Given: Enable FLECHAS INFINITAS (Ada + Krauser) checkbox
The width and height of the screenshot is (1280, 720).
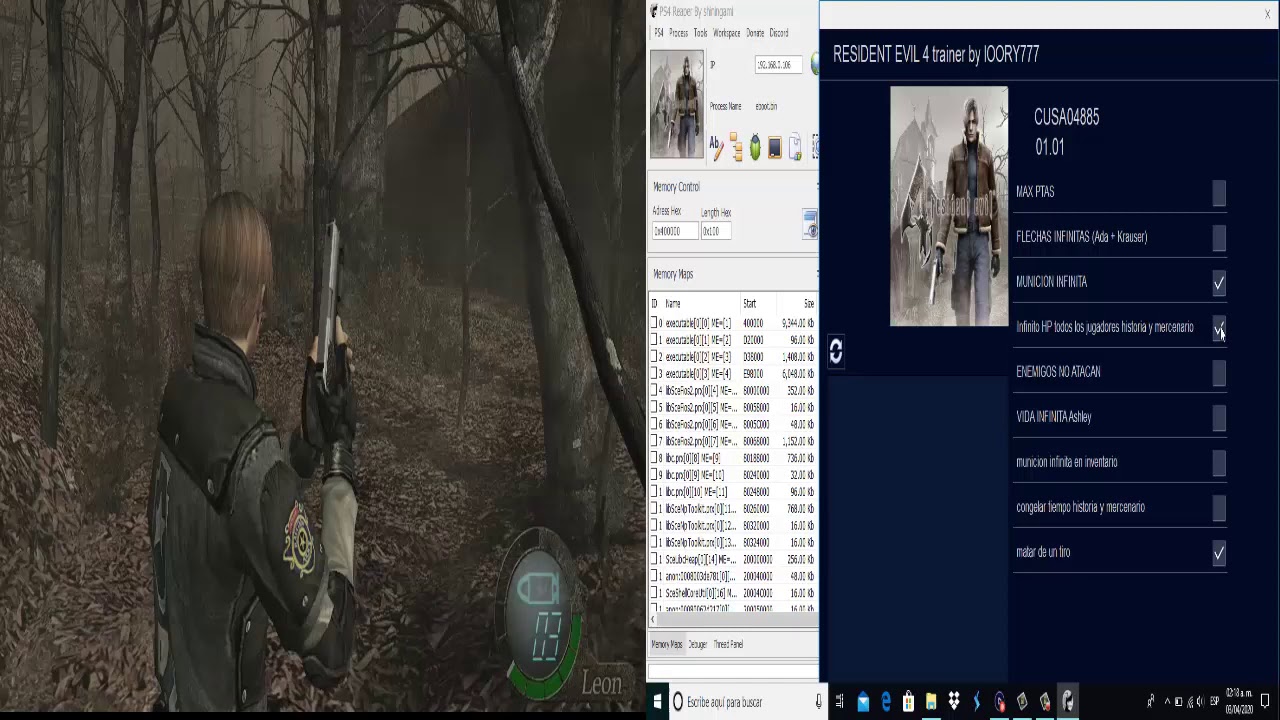Looking at the screenshot, I should pyautogui.click(x=1219, y=239).
